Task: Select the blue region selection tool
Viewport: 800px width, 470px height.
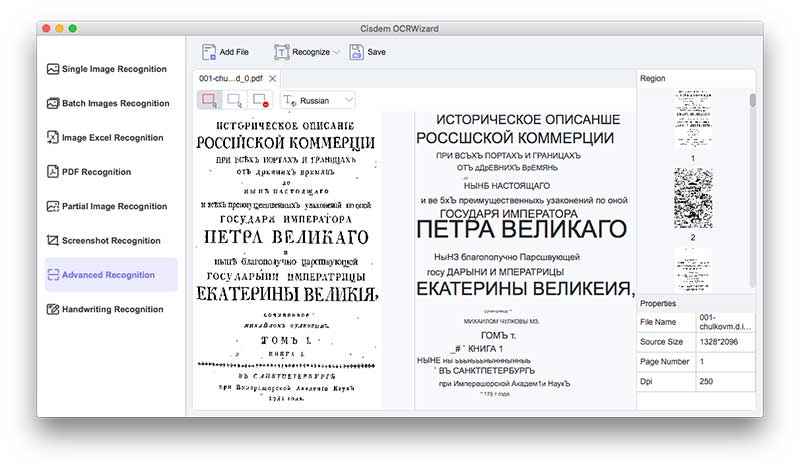Action: [x=235, y=100]
